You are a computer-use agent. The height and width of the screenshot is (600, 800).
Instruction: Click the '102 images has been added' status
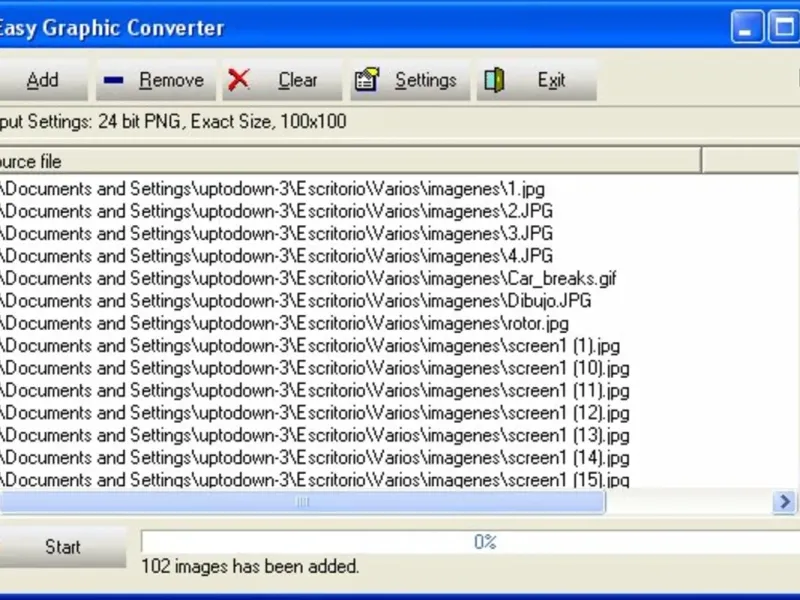coord(250,566)
